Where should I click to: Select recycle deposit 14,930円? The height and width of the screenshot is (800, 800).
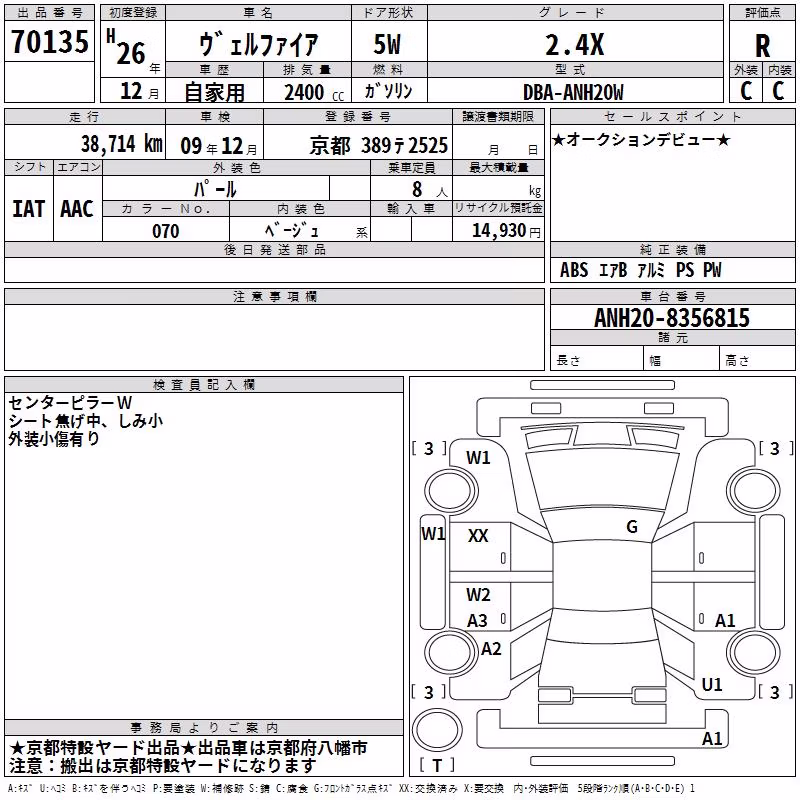coord(506,231)
